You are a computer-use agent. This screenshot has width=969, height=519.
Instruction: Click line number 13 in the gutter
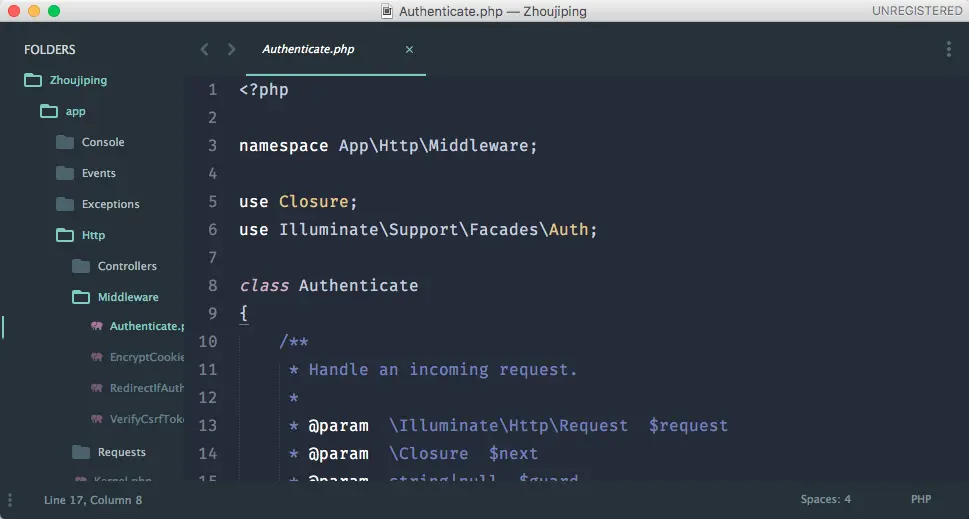tap(208, 426)
